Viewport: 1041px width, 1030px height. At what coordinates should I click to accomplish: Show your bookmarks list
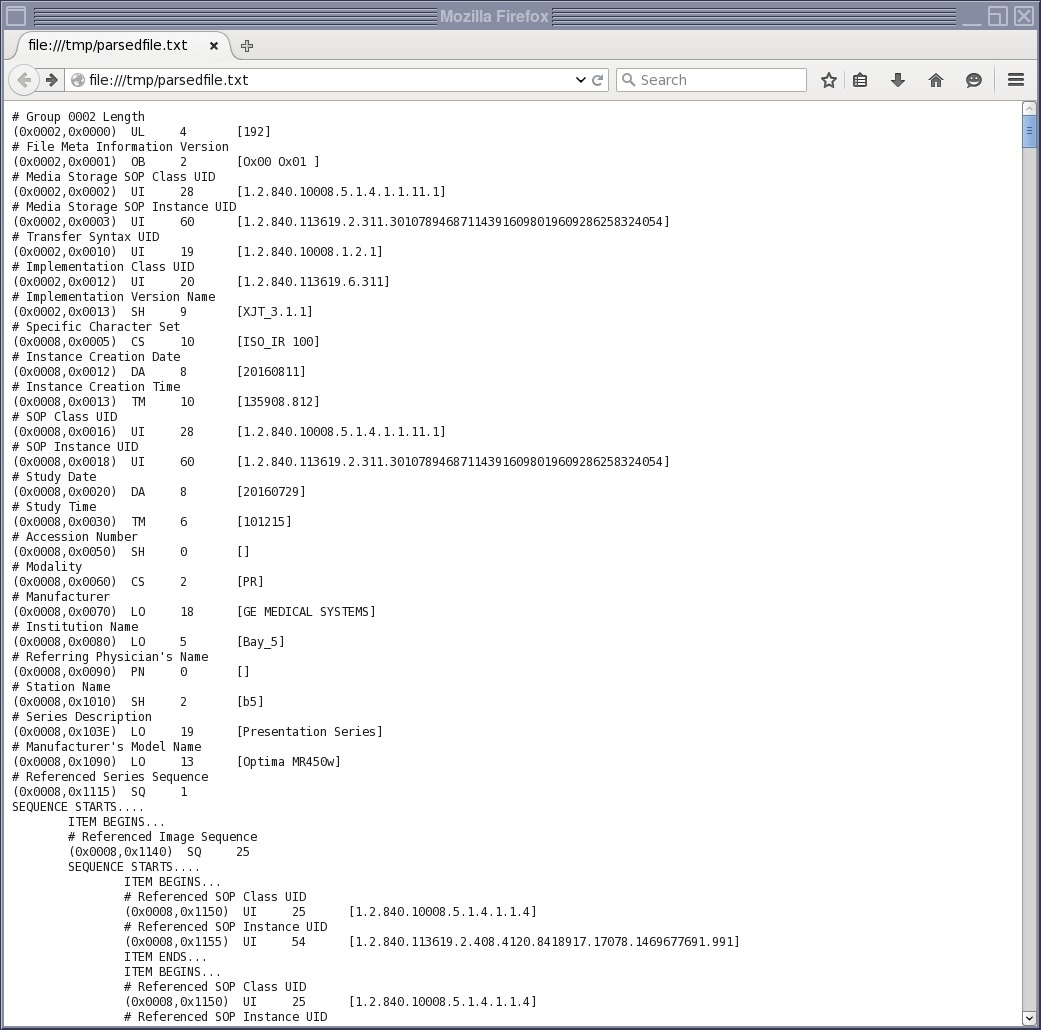pyautogui.click(x=860, y=80)
